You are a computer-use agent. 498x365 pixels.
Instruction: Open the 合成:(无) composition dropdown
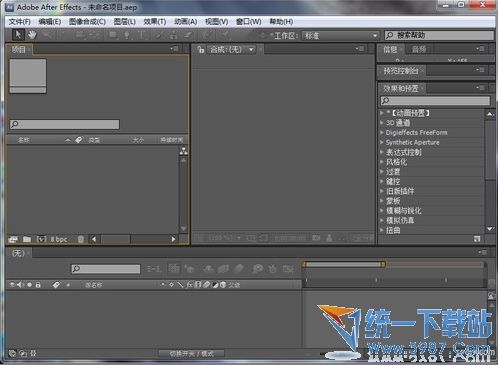232,50
